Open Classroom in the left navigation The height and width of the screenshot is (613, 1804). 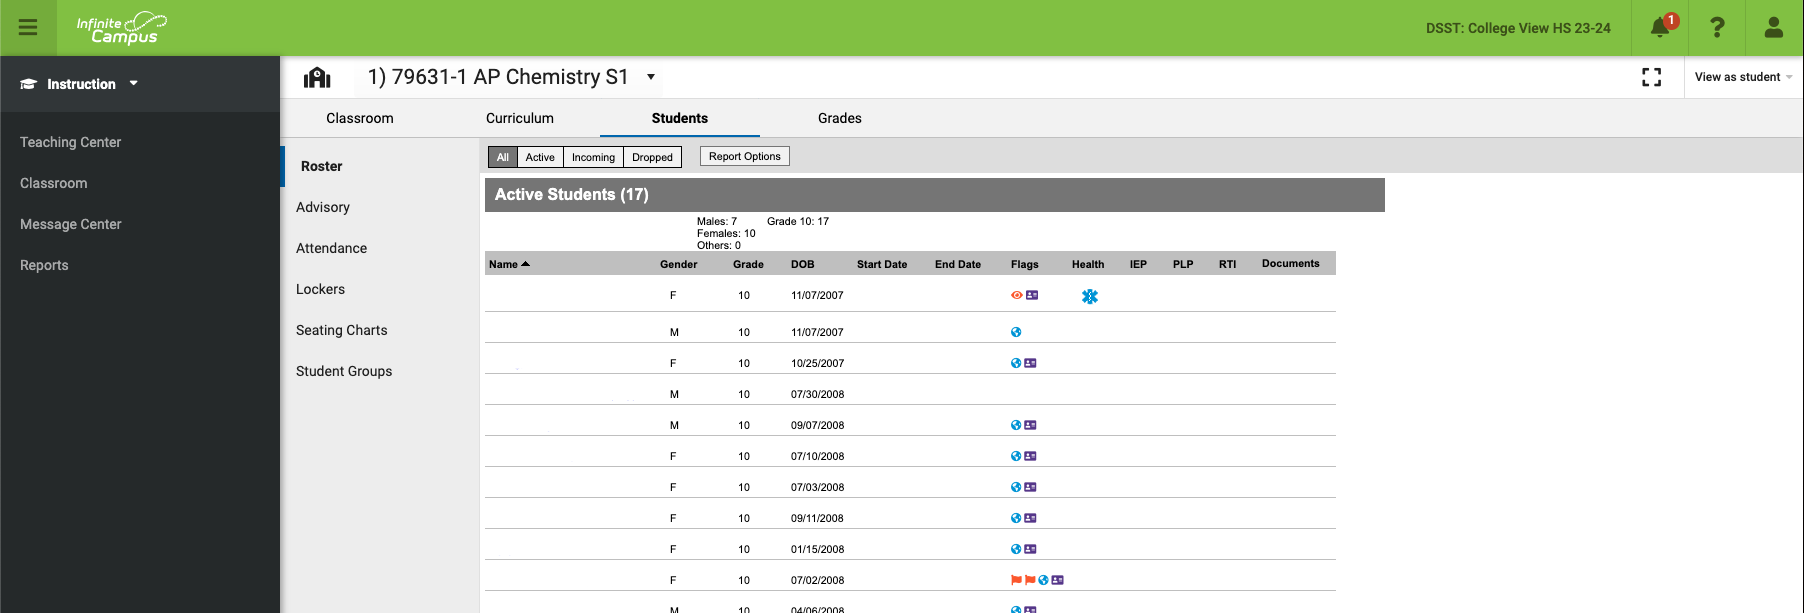click(x=53, y=183)
